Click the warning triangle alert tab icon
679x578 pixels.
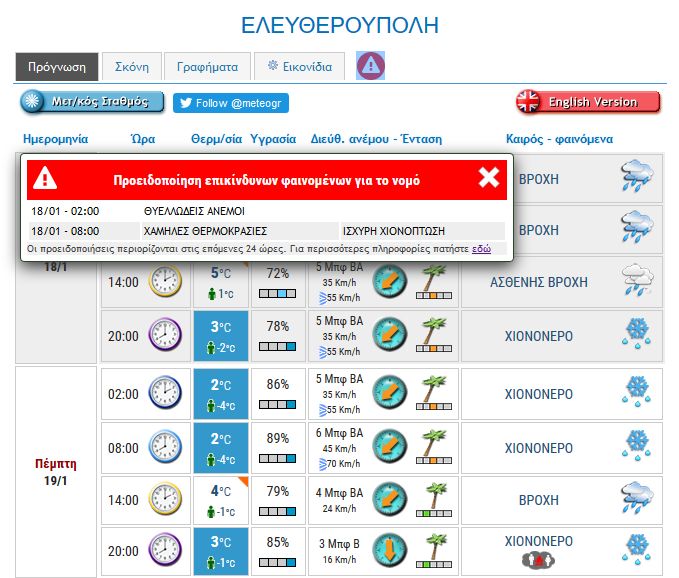(x=371, y=66)
